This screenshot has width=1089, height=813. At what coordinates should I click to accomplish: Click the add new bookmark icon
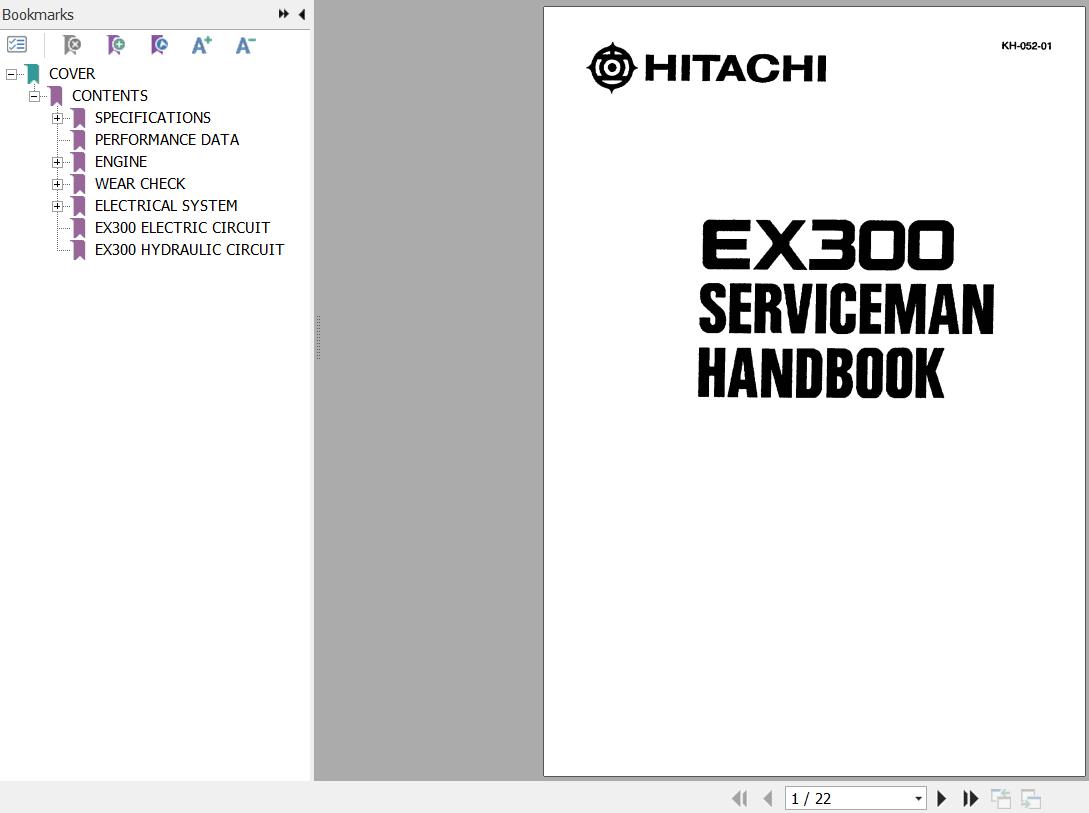pos(116,45)
